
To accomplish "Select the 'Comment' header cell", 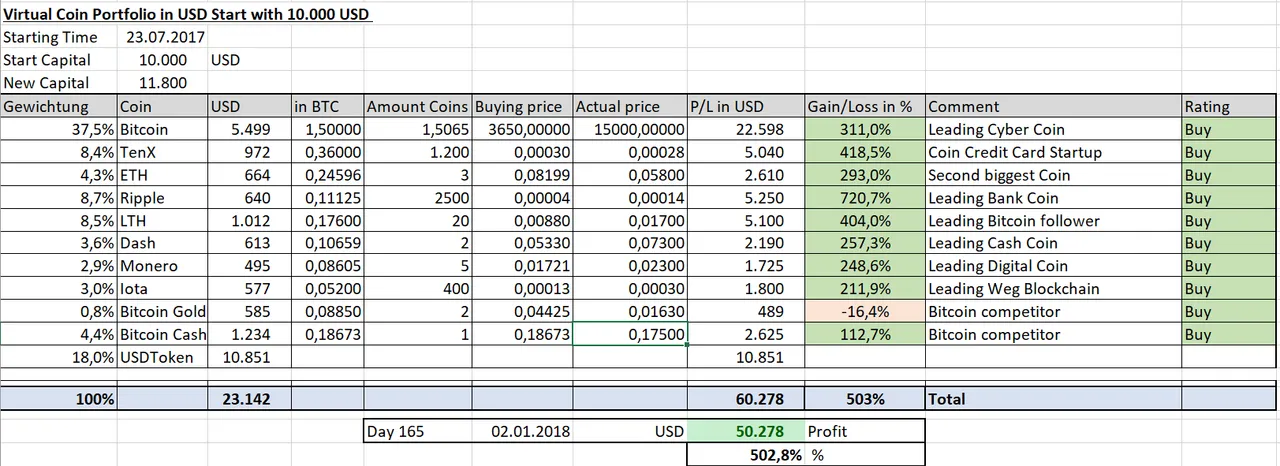I will (x=1053, y=106).
